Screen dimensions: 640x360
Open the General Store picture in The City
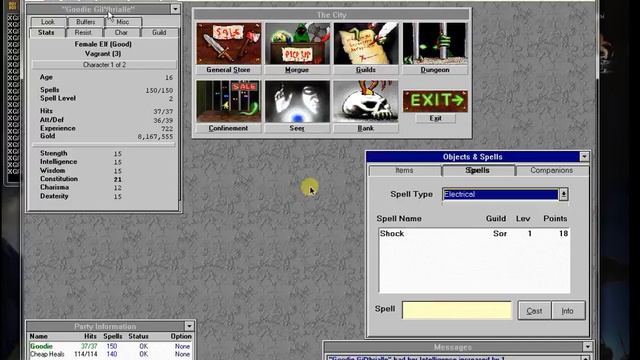[229, 44]
